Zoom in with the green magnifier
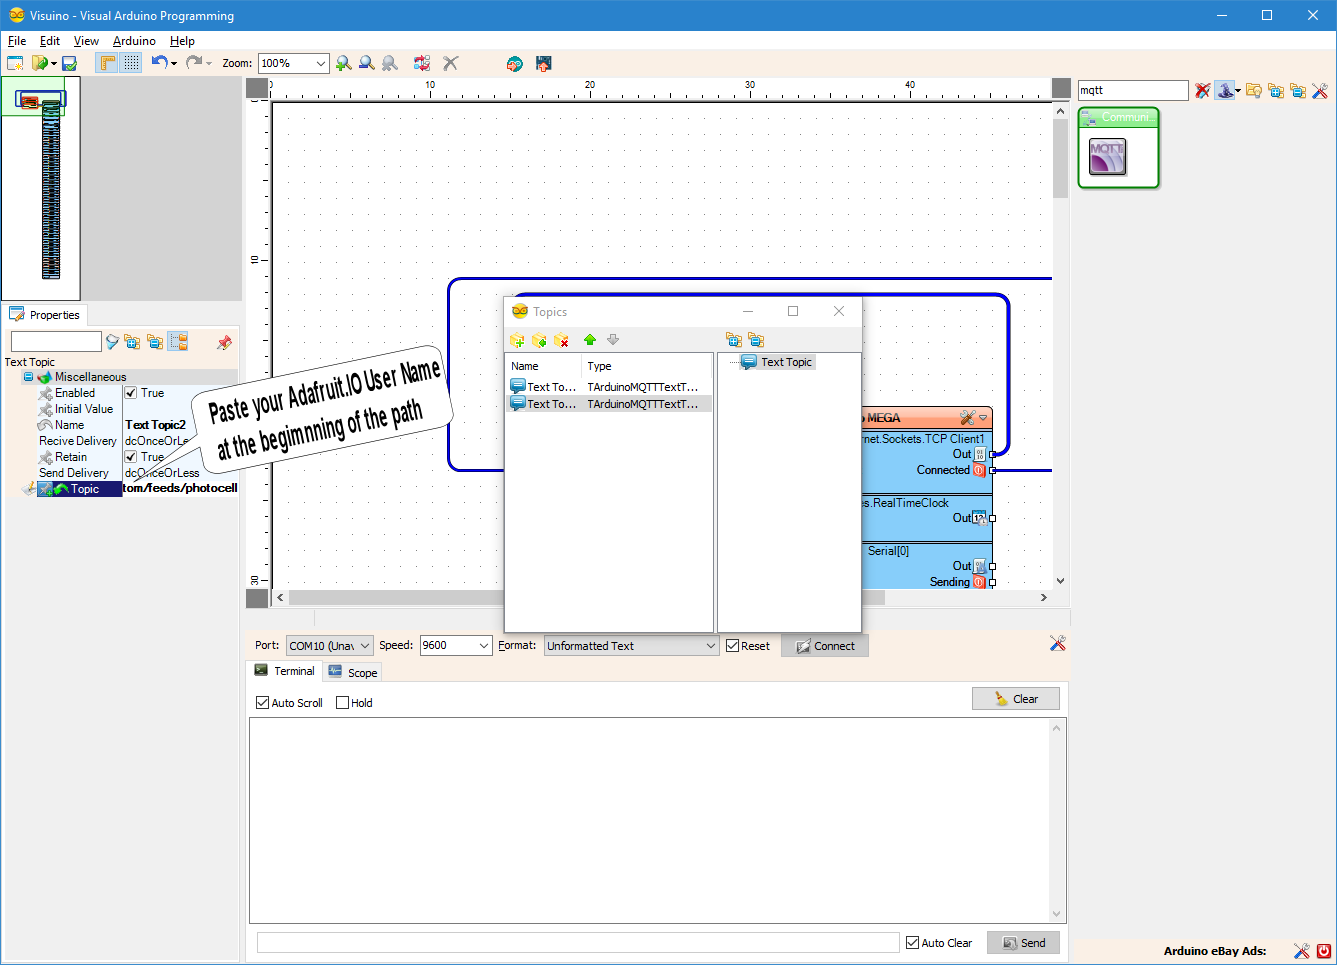Viewport: 1337px width, 965px height. click(x=344, y=63)
